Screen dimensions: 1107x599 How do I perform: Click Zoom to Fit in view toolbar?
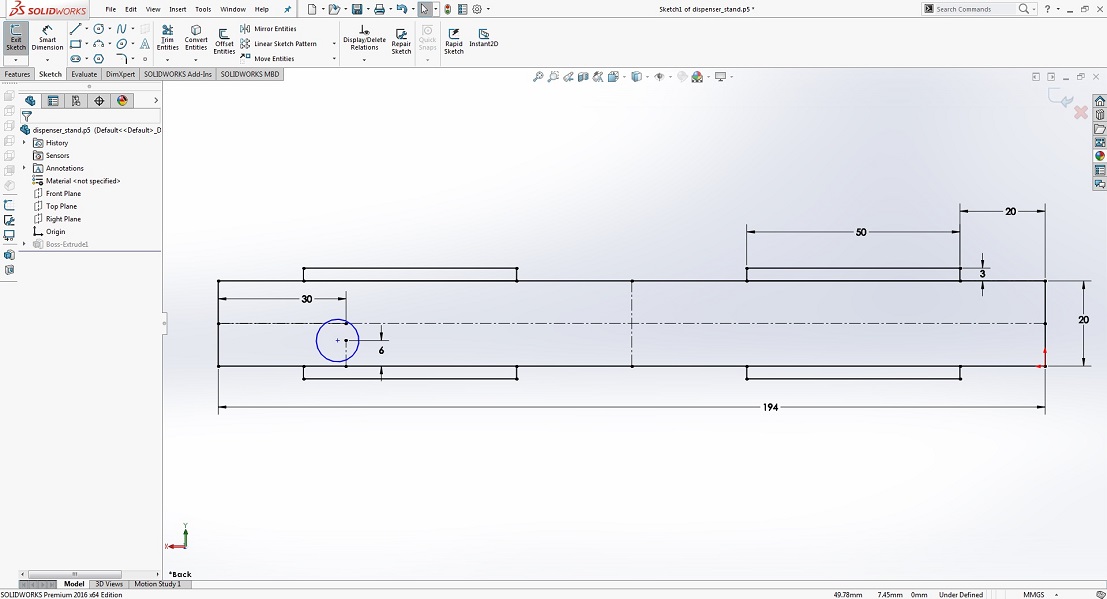(538, 76)
